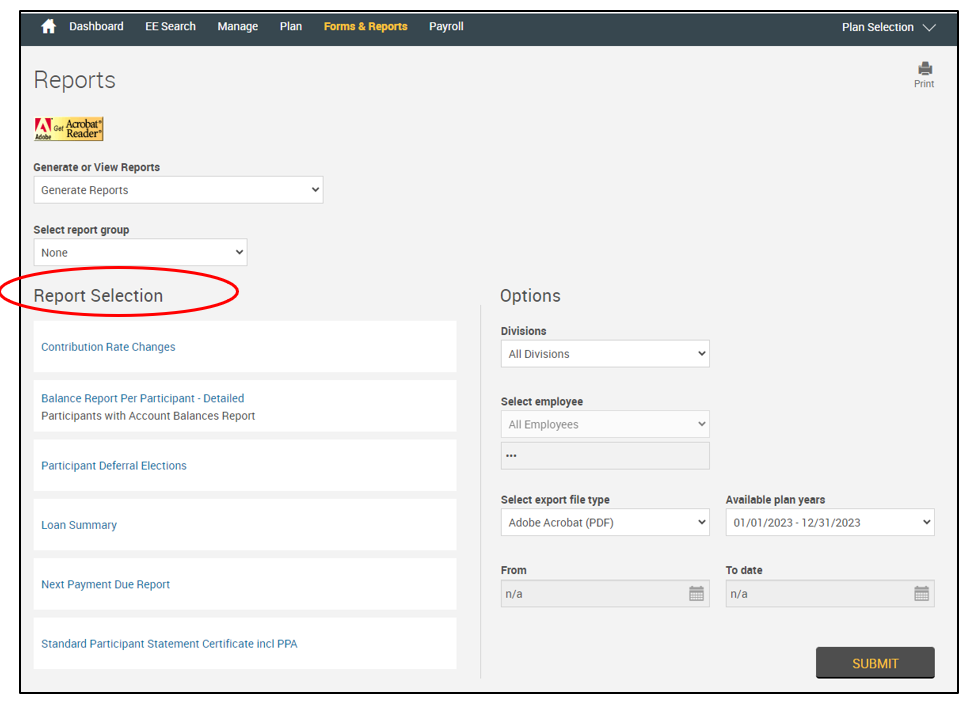This screenshot has height=706, width=970.
Task: Expand the Select report group dropdown
Action: click(x=140, y=253)
